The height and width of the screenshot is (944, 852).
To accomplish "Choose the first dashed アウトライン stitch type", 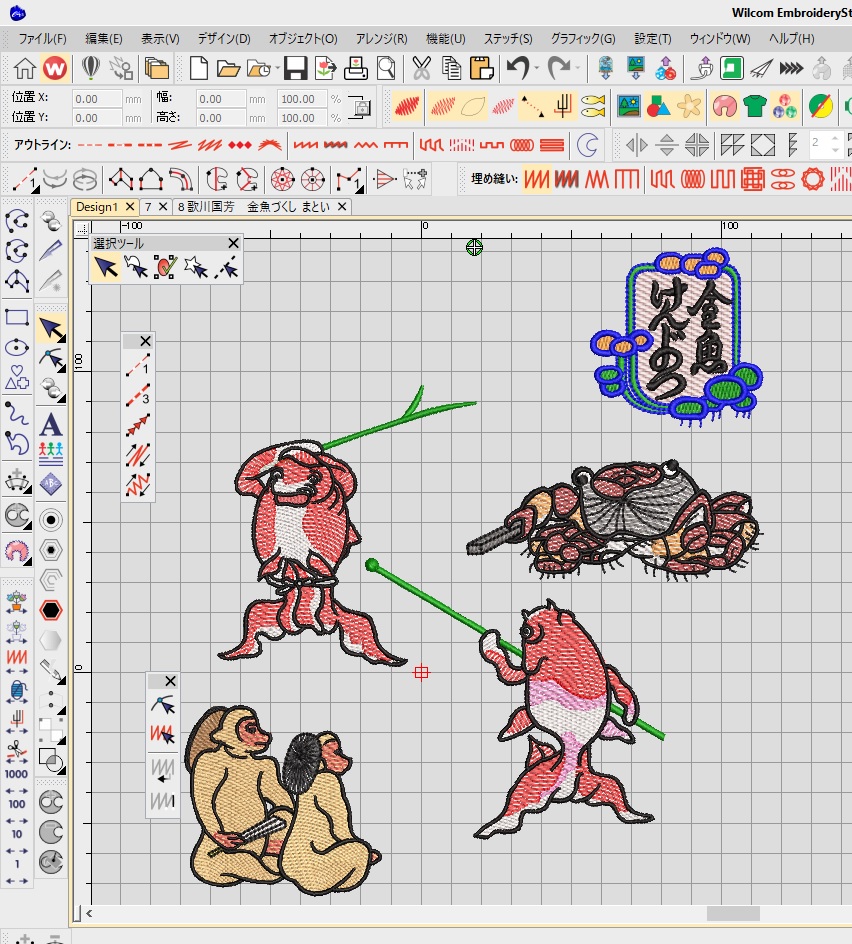I will [x=90, y=145].
